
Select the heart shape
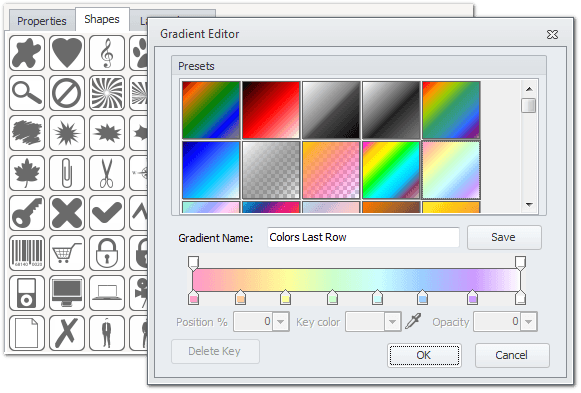[x=67, y=53]
